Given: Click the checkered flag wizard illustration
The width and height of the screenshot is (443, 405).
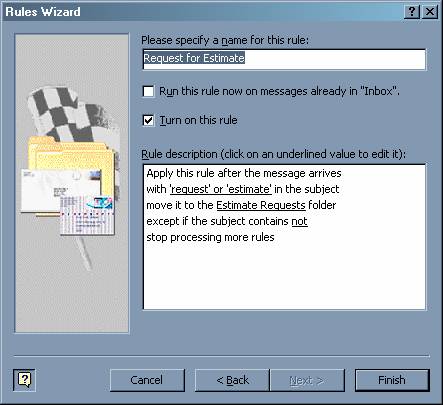Looking at the screenshot, I should 70,113.
